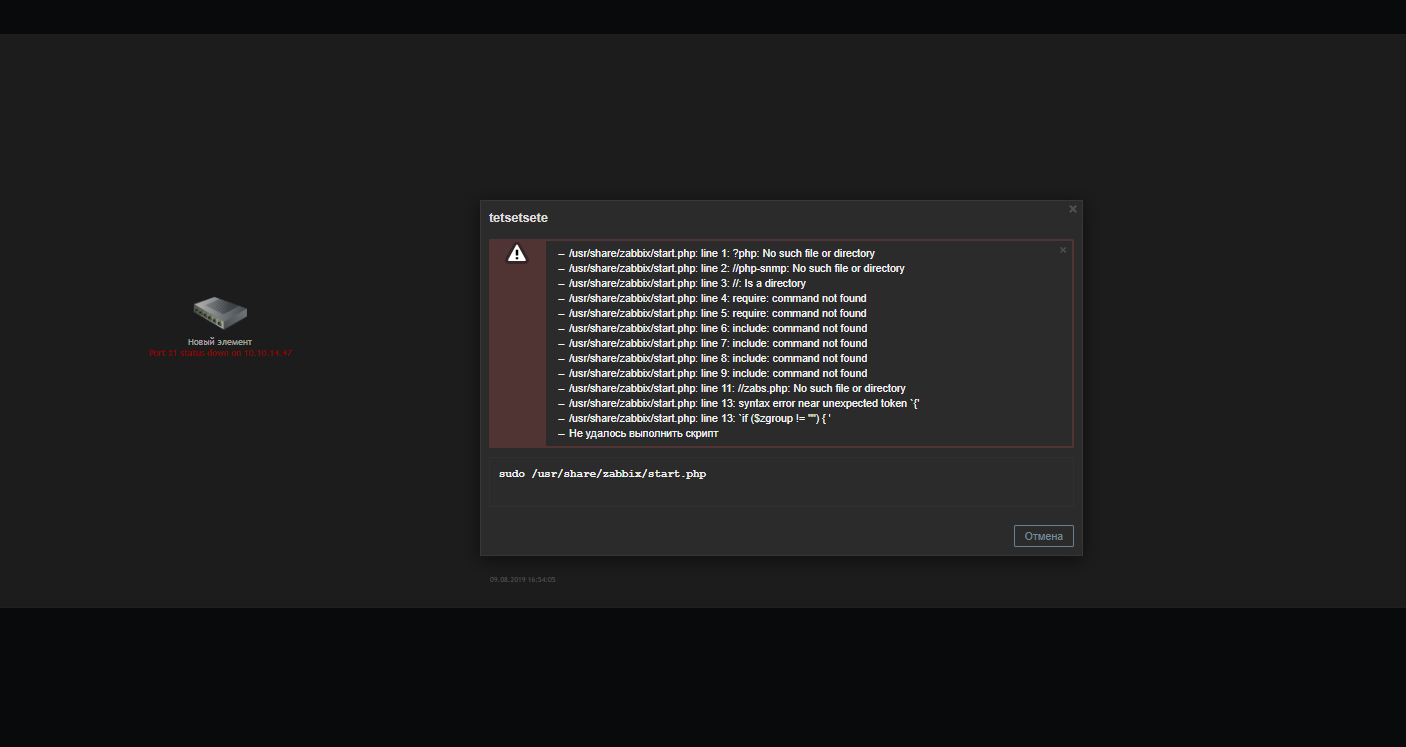Click the Не удалось выполнить скрипт message

click(637, 433)
